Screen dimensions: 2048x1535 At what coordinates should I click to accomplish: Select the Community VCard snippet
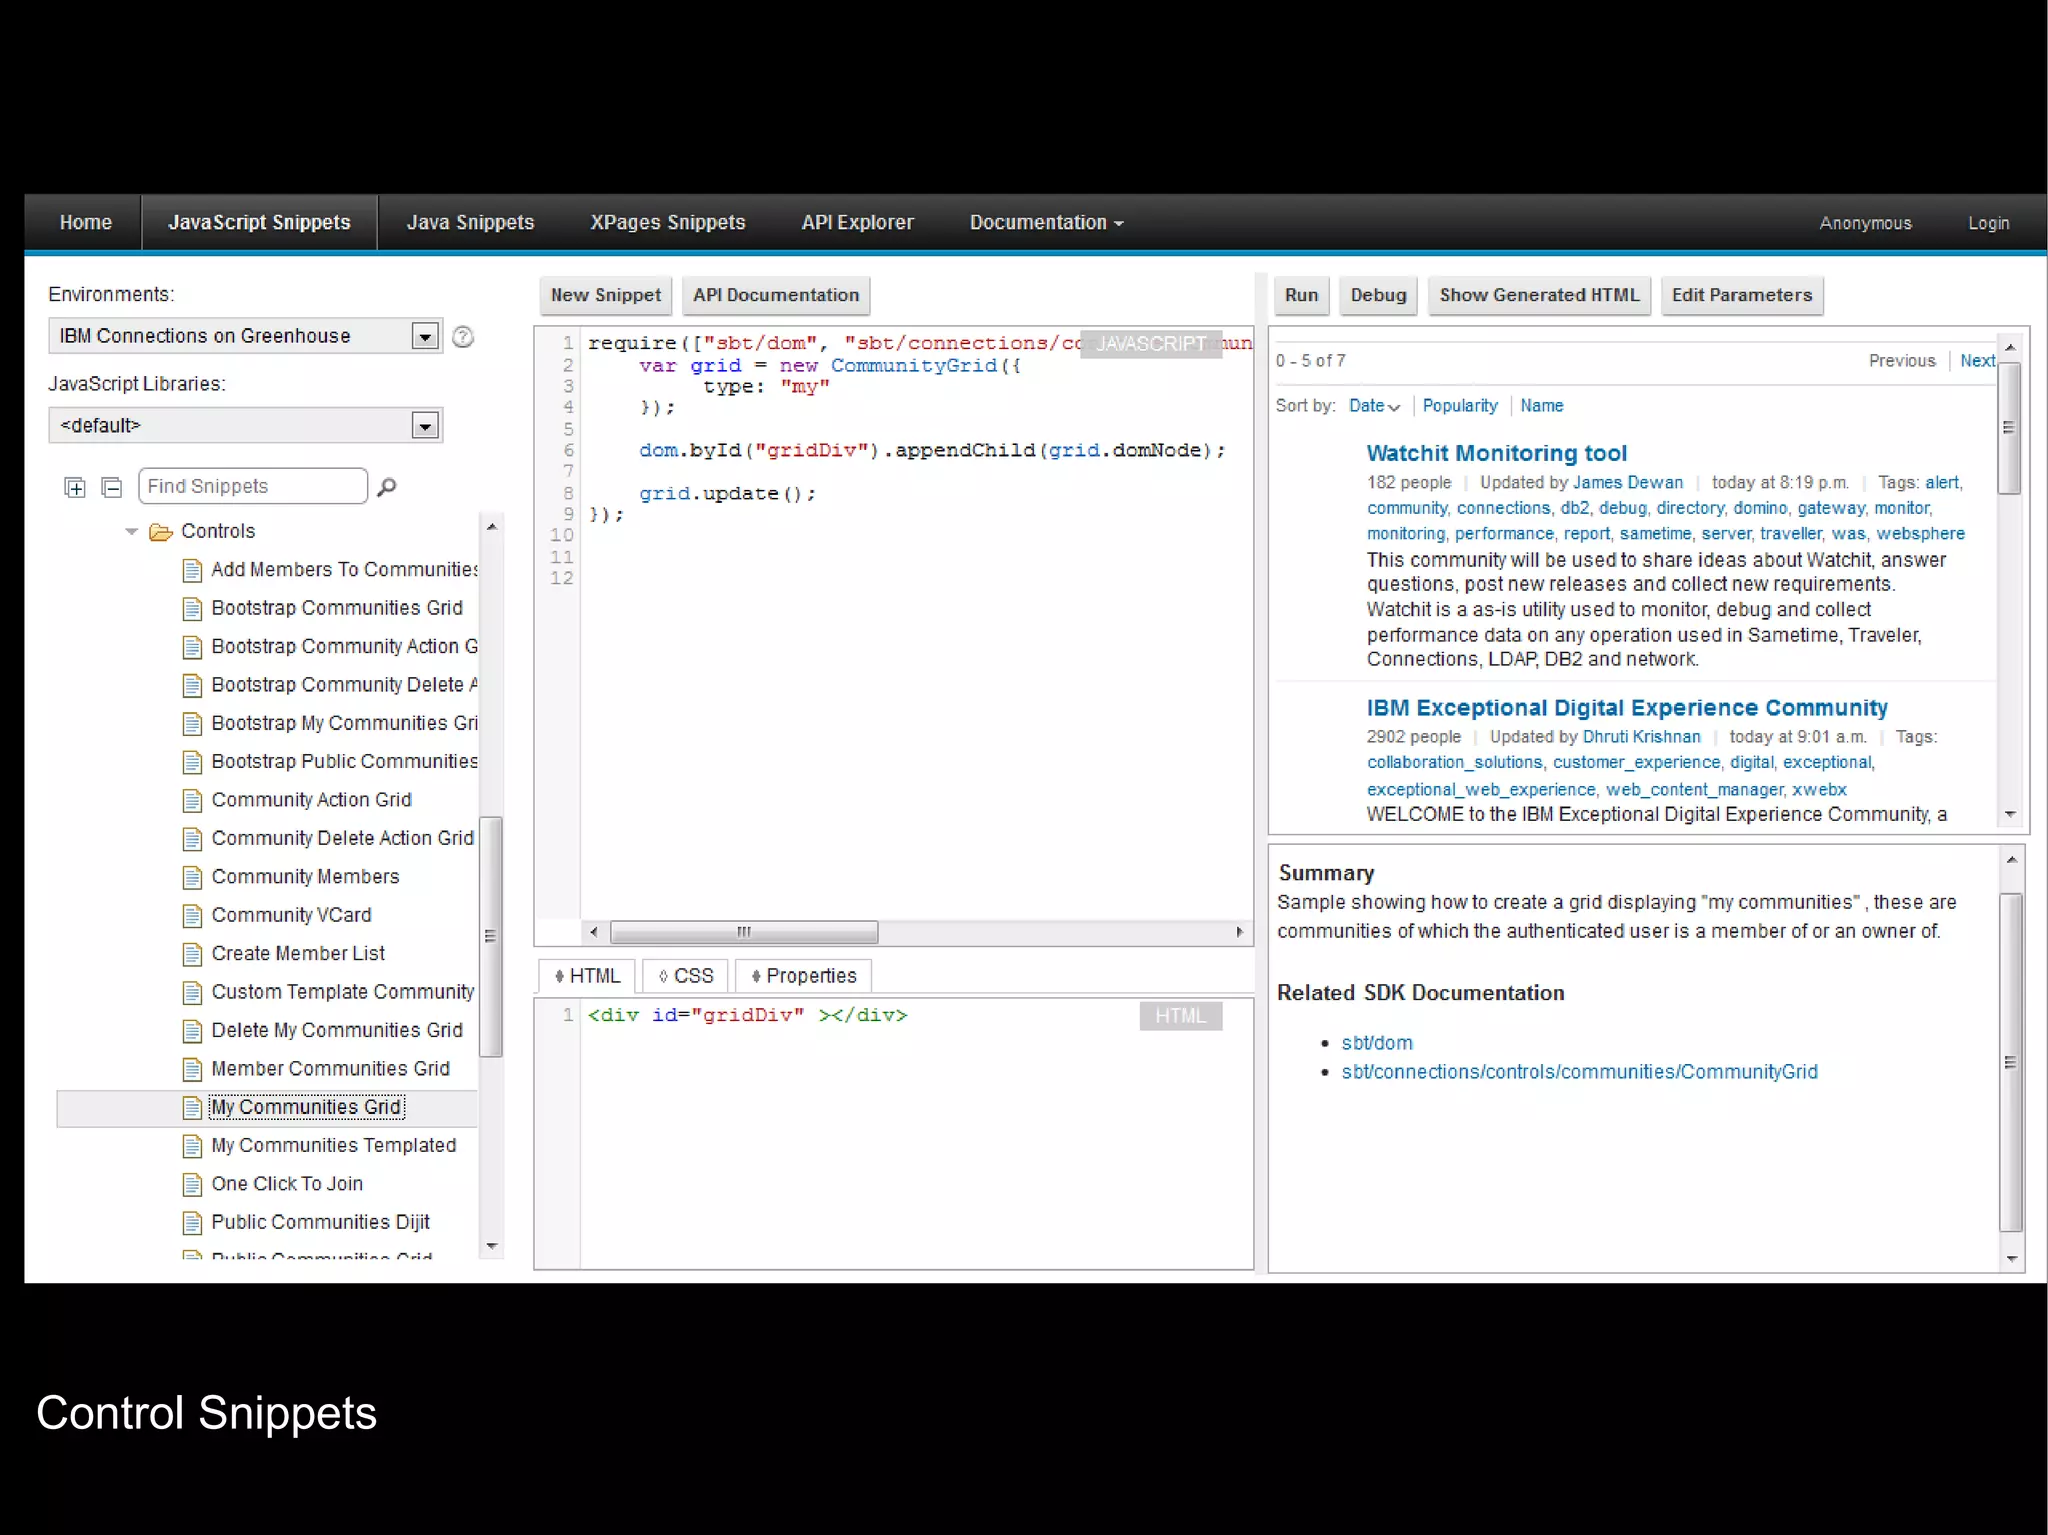(291, 915)
